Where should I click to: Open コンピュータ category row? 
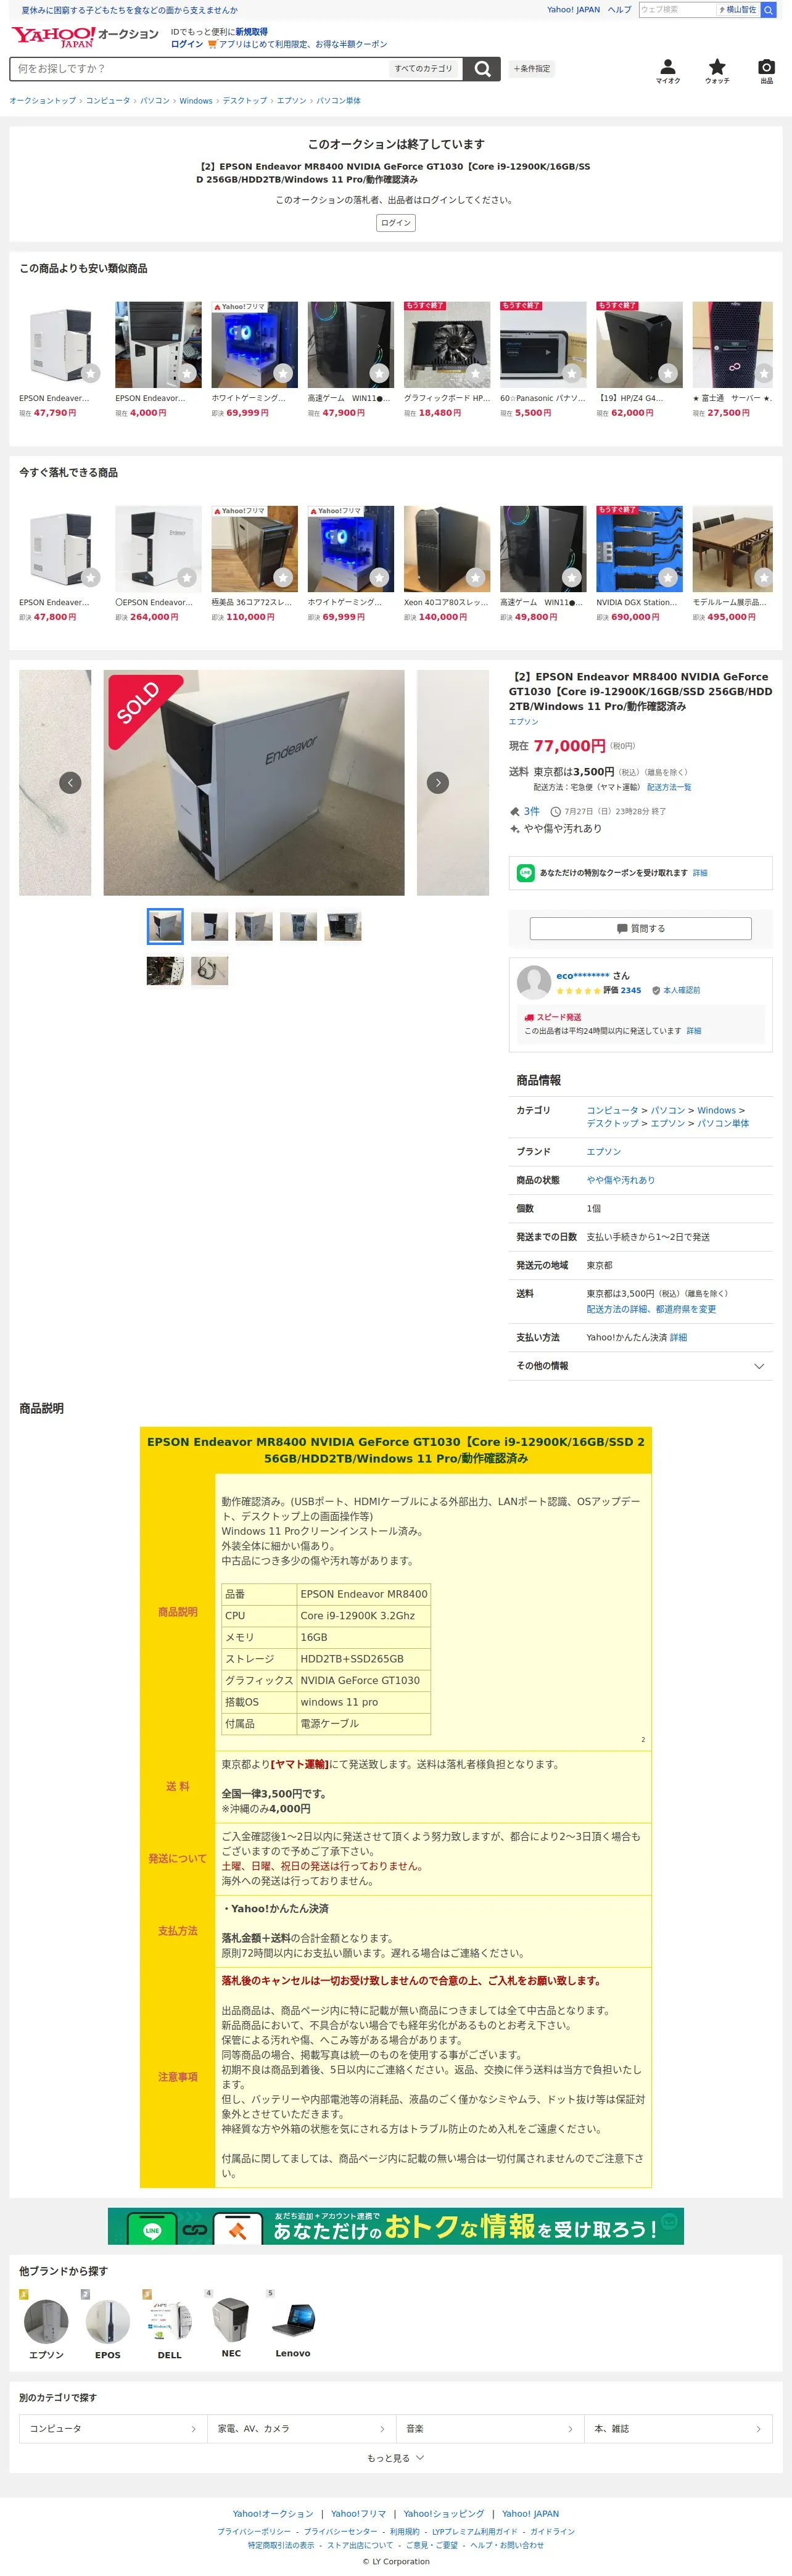click(x=113, y=2429)
